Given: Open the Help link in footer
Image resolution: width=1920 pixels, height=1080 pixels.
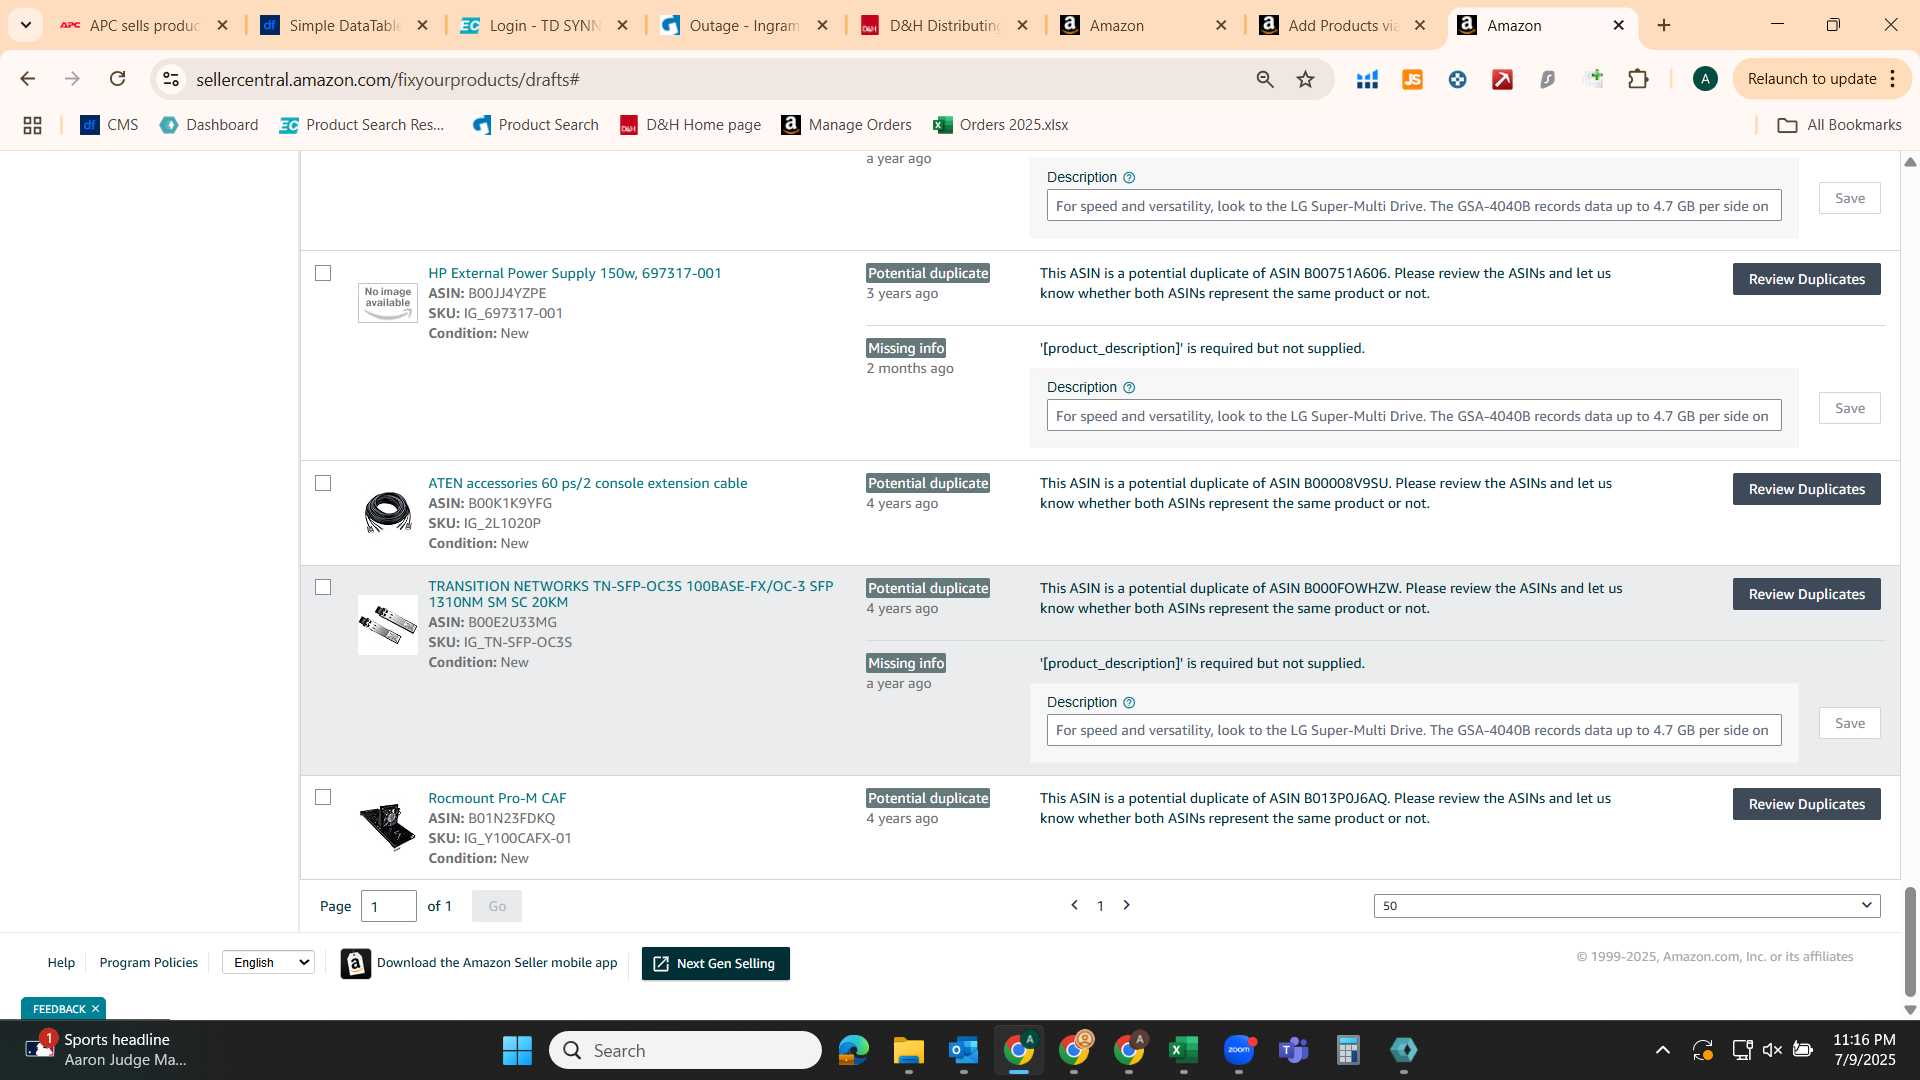Looking at the screenshot, I should [61, 962].
